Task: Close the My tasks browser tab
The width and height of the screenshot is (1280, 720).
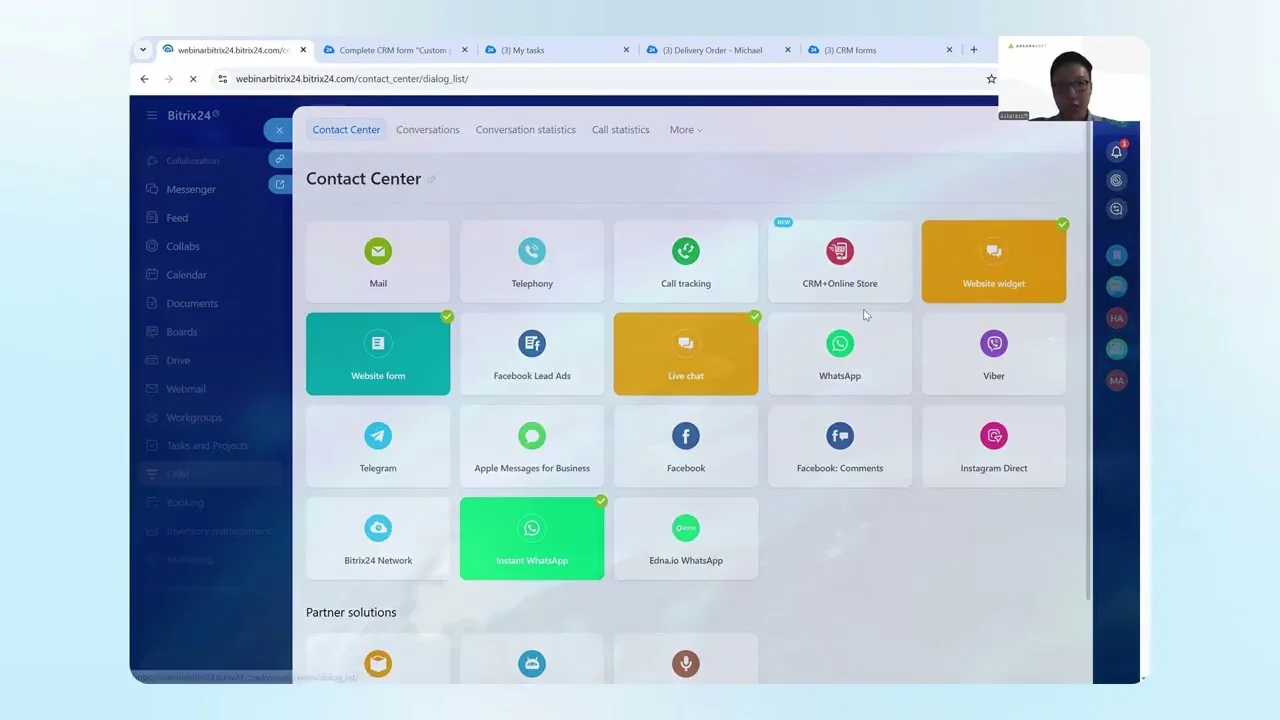Action: coord(626,50)
